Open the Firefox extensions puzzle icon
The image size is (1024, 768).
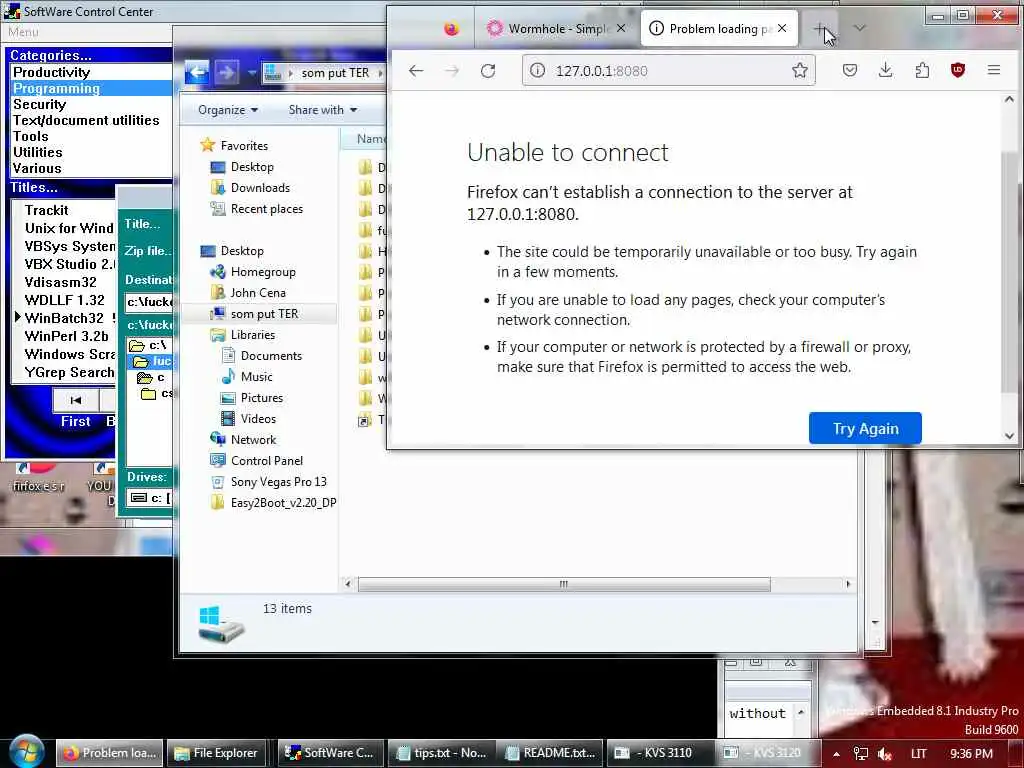(x=922, y=70)
